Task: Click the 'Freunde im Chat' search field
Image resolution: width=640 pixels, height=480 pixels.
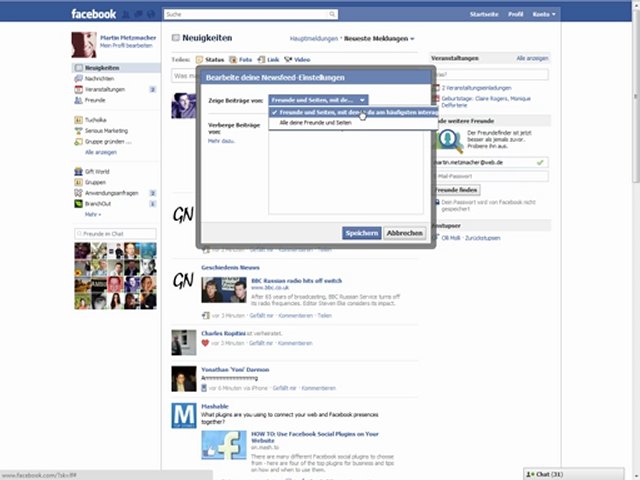Action: (x=114, y=233)
